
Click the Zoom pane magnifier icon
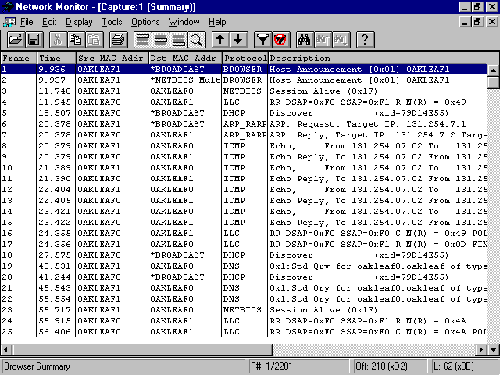[196, 40]
